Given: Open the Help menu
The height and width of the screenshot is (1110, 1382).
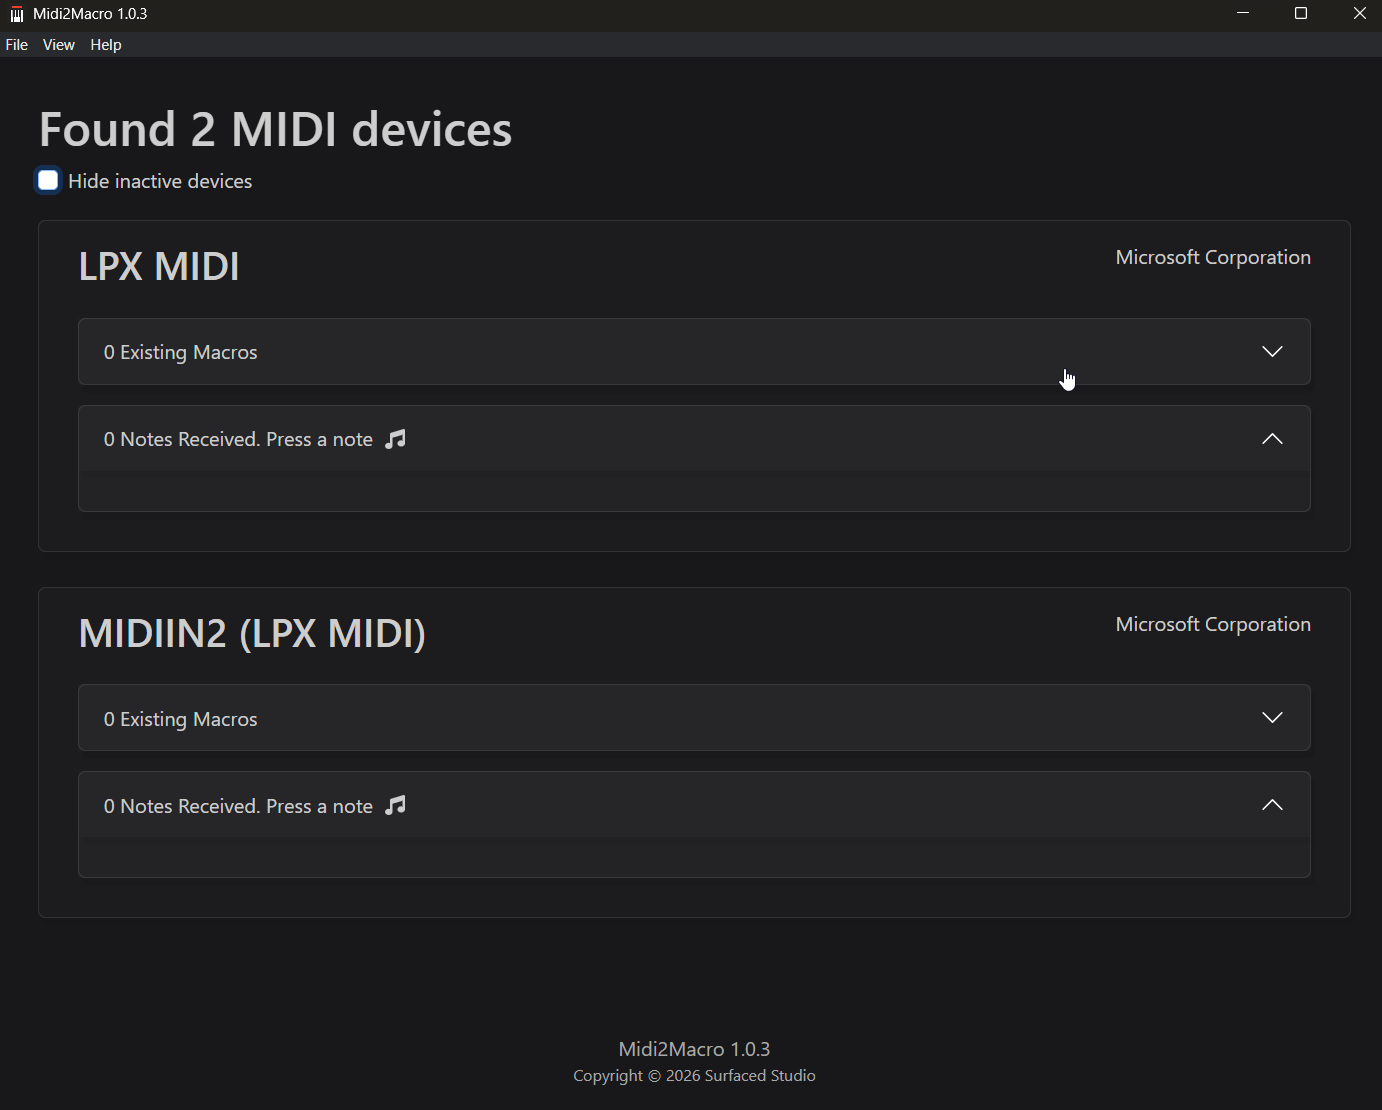Looking at the screenshot, I should coord(106,45).
